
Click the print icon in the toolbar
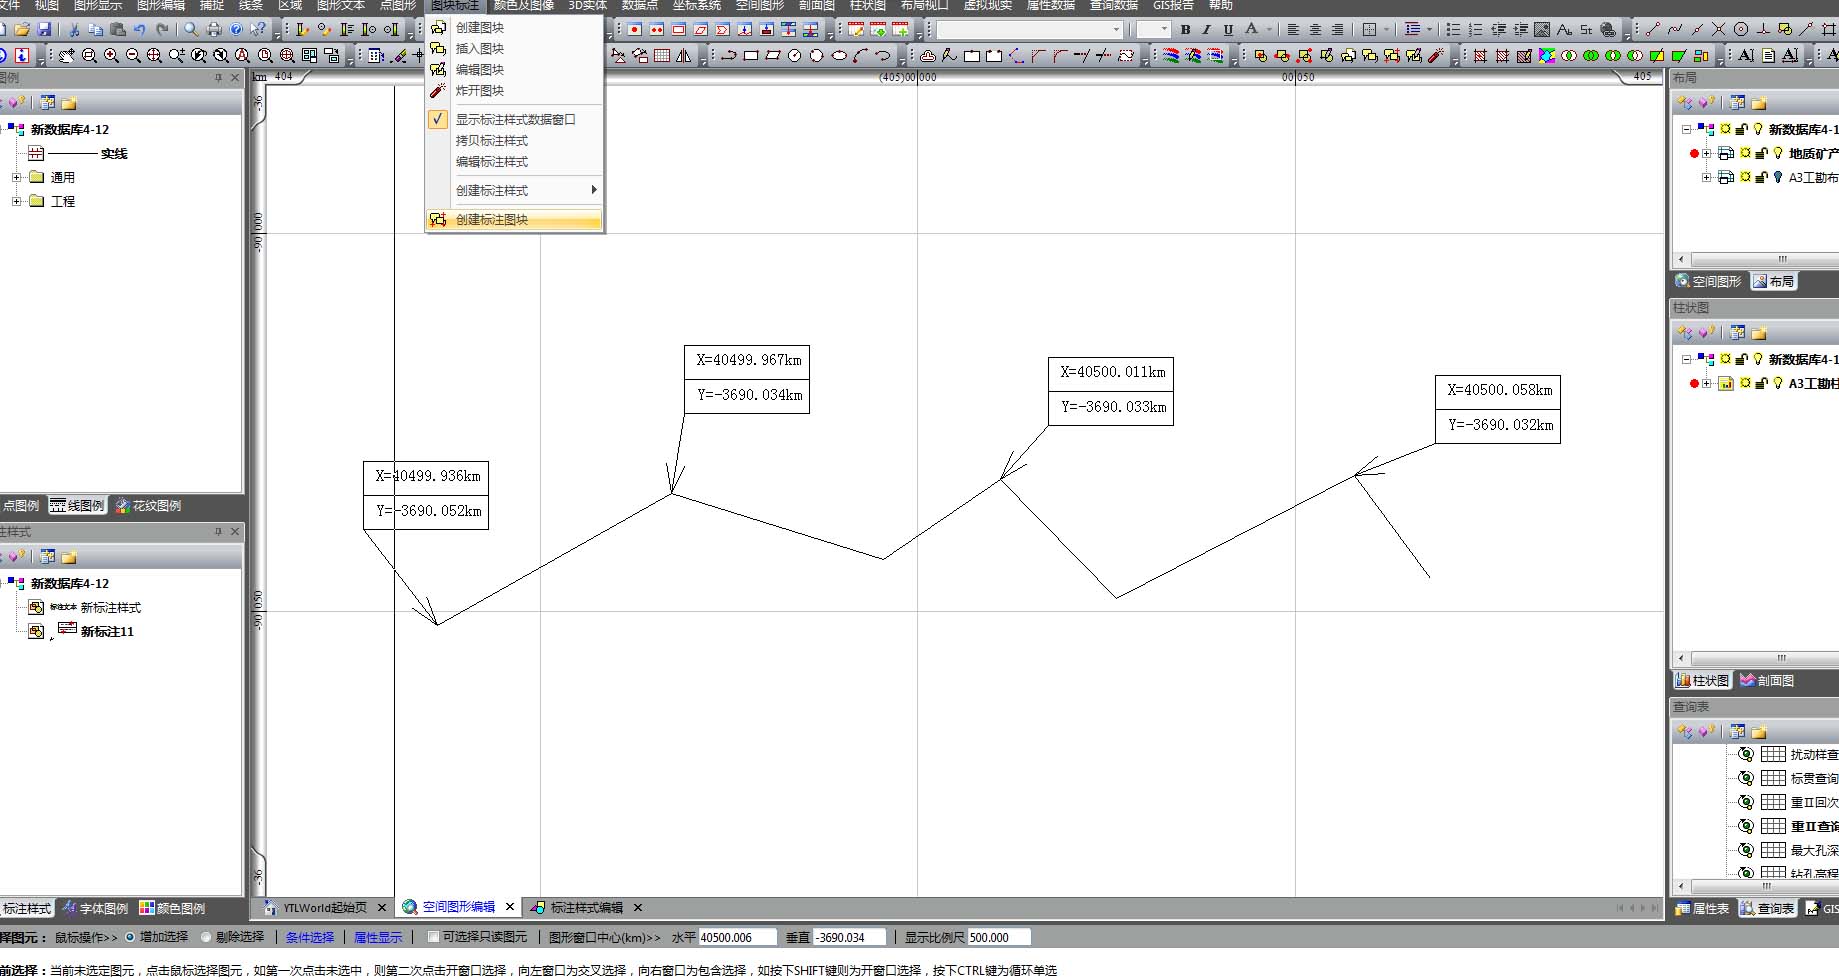coord(214,30)
